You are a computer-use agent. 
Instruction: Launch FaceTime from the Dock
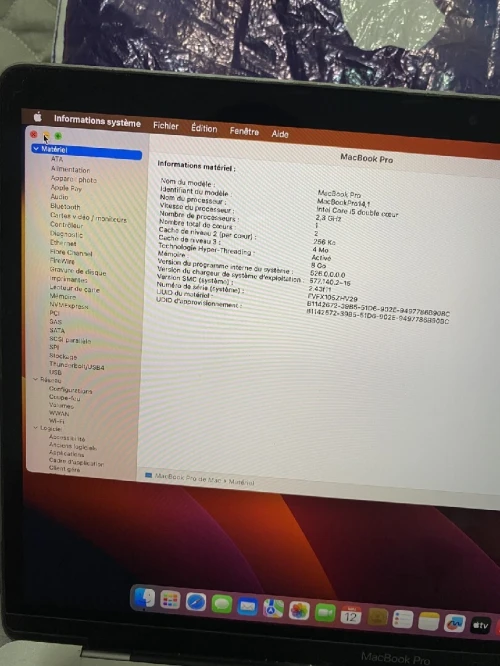coord(325,613)
